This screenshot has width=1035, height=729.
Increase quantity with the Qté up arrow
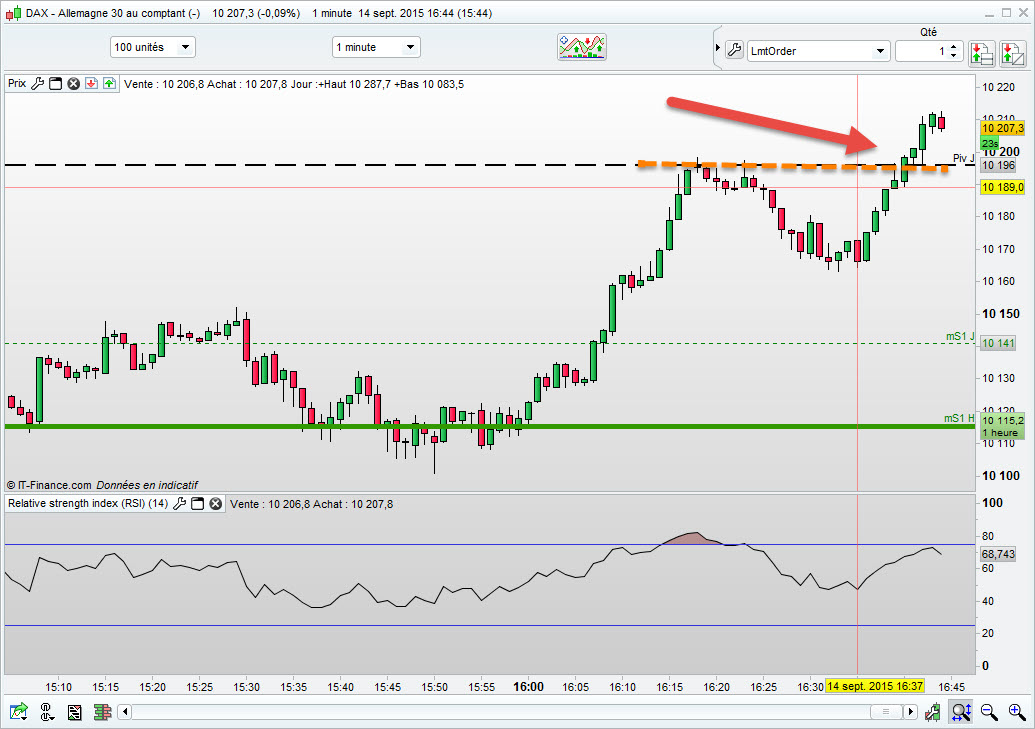point(953,47)
